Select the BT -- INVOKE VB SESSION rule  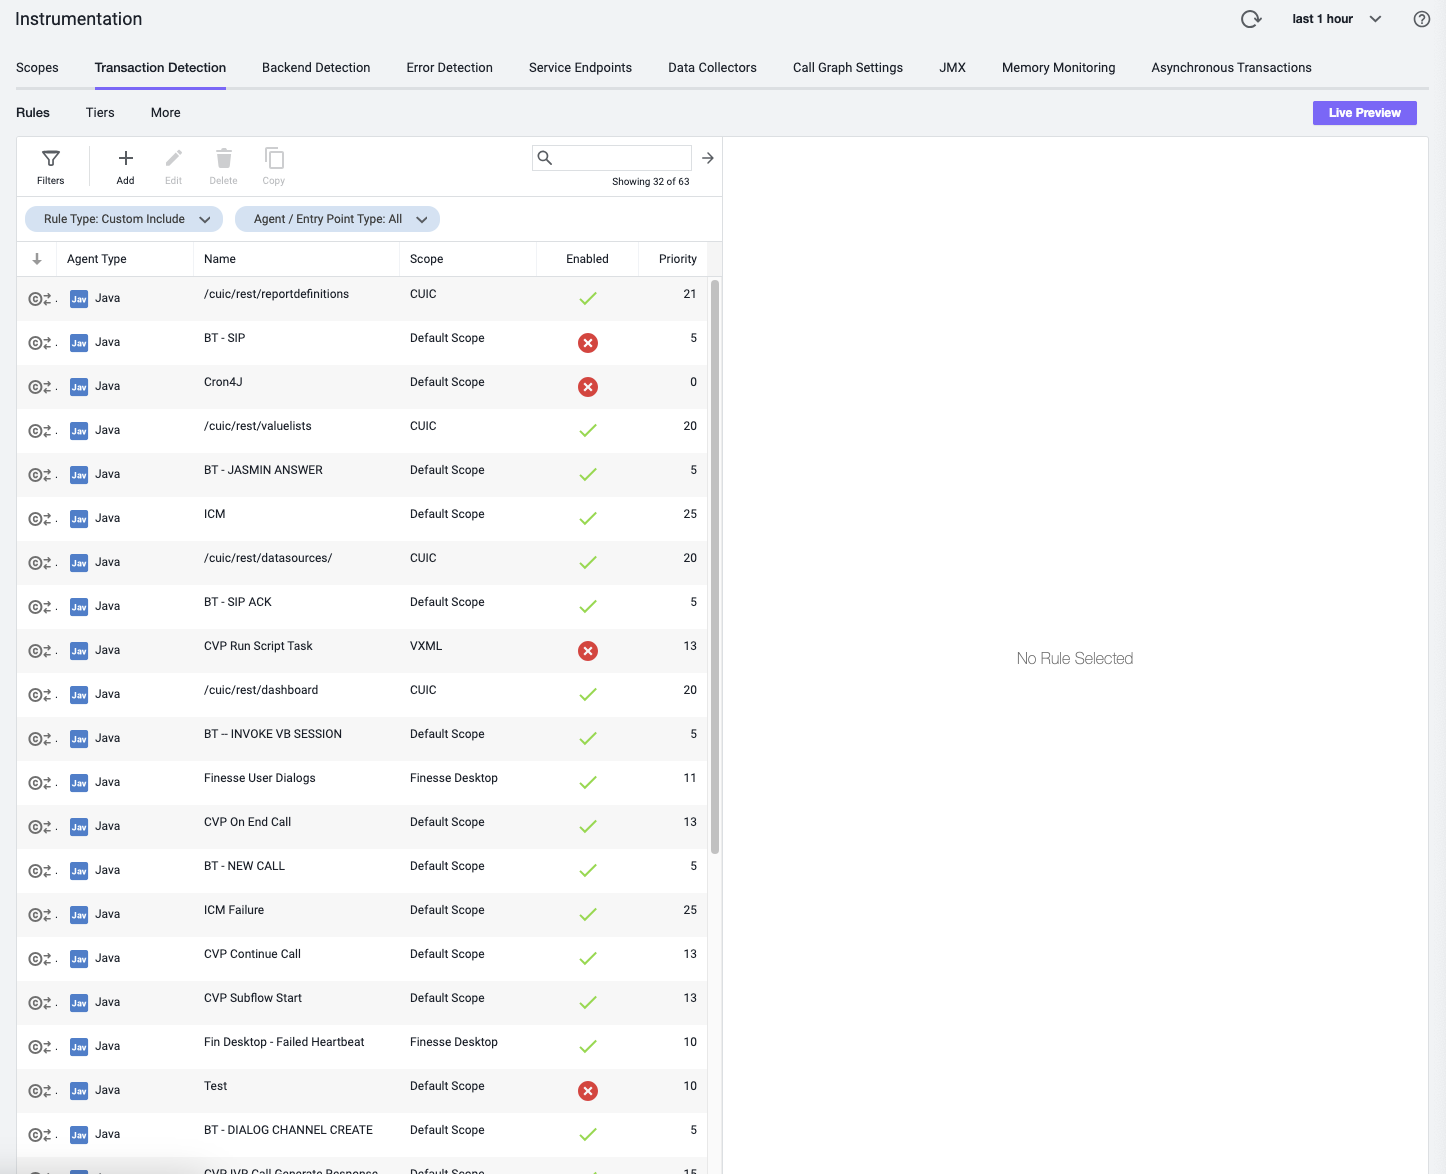(x=273, y=734)
